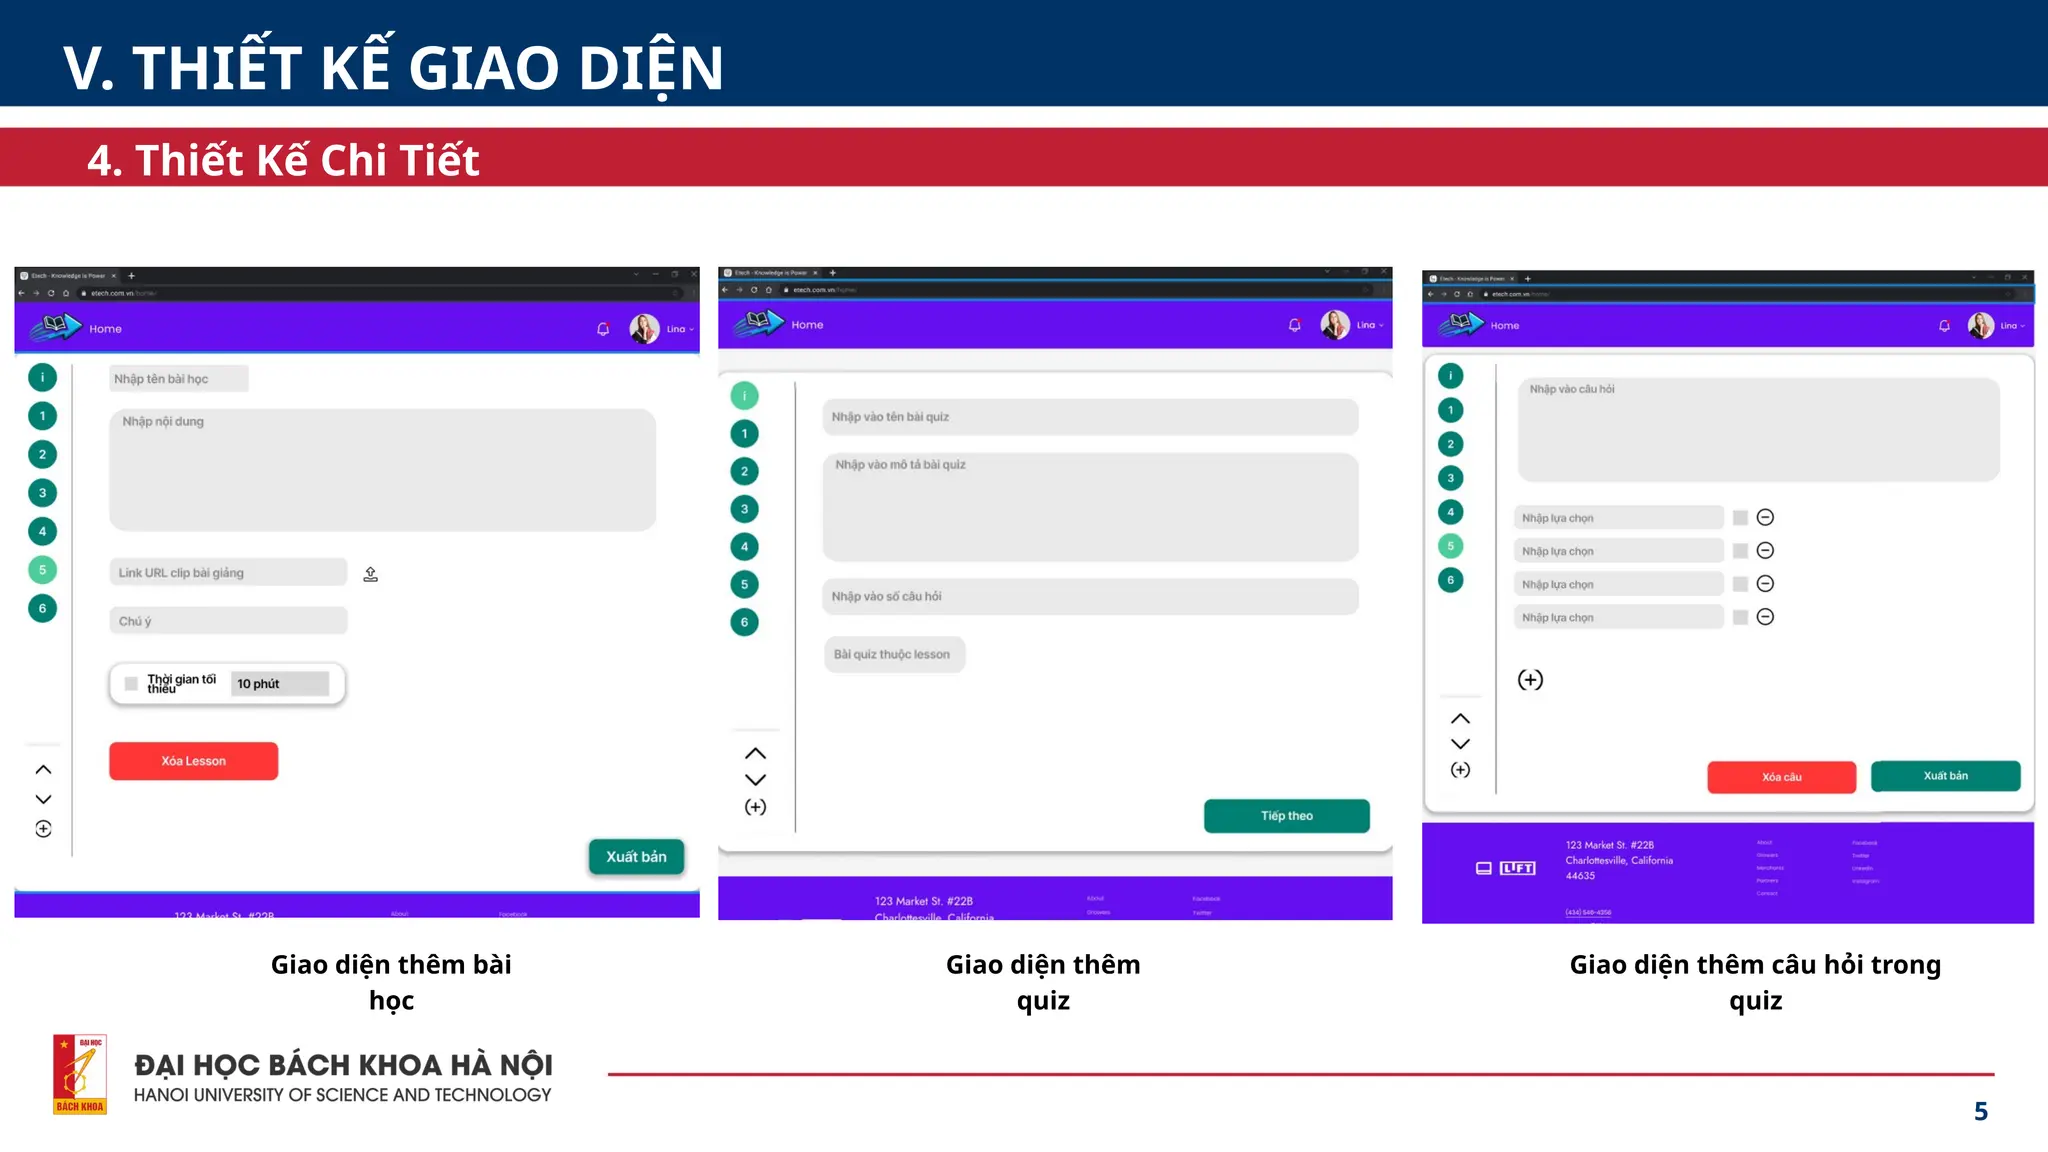Screen dimensions: 2048x1152
Task: Select browser tab in lesson screen window
Action: [x=68, y=275]
